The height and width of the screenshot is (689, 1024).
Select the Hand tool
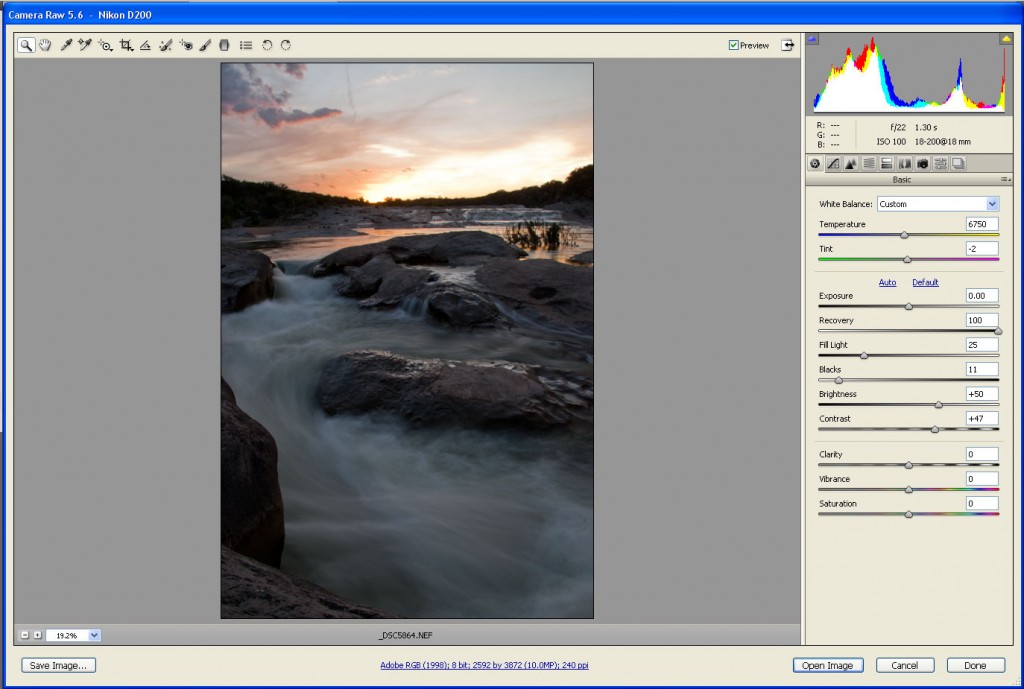45,45
